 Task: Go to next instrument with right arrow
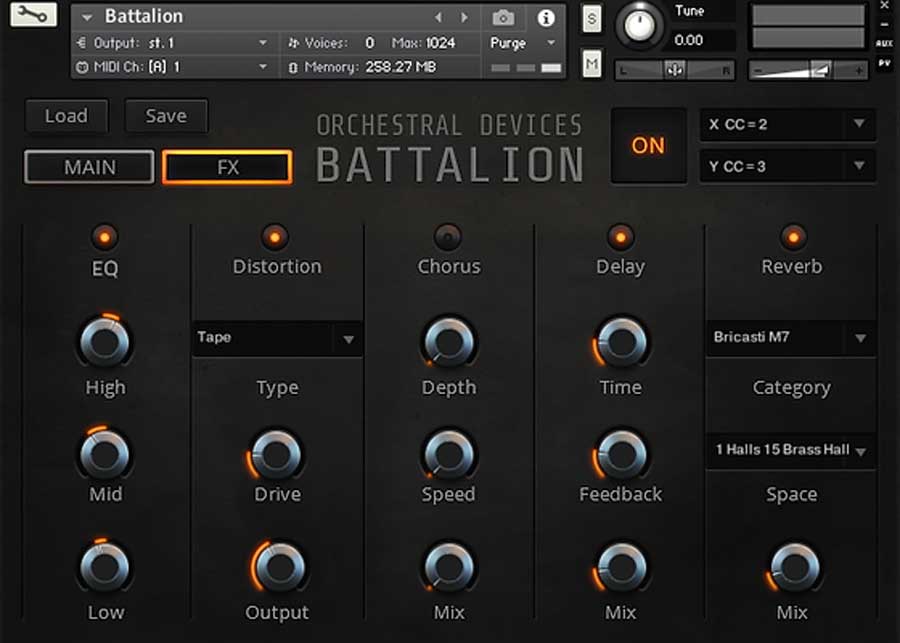click(464, 18)
